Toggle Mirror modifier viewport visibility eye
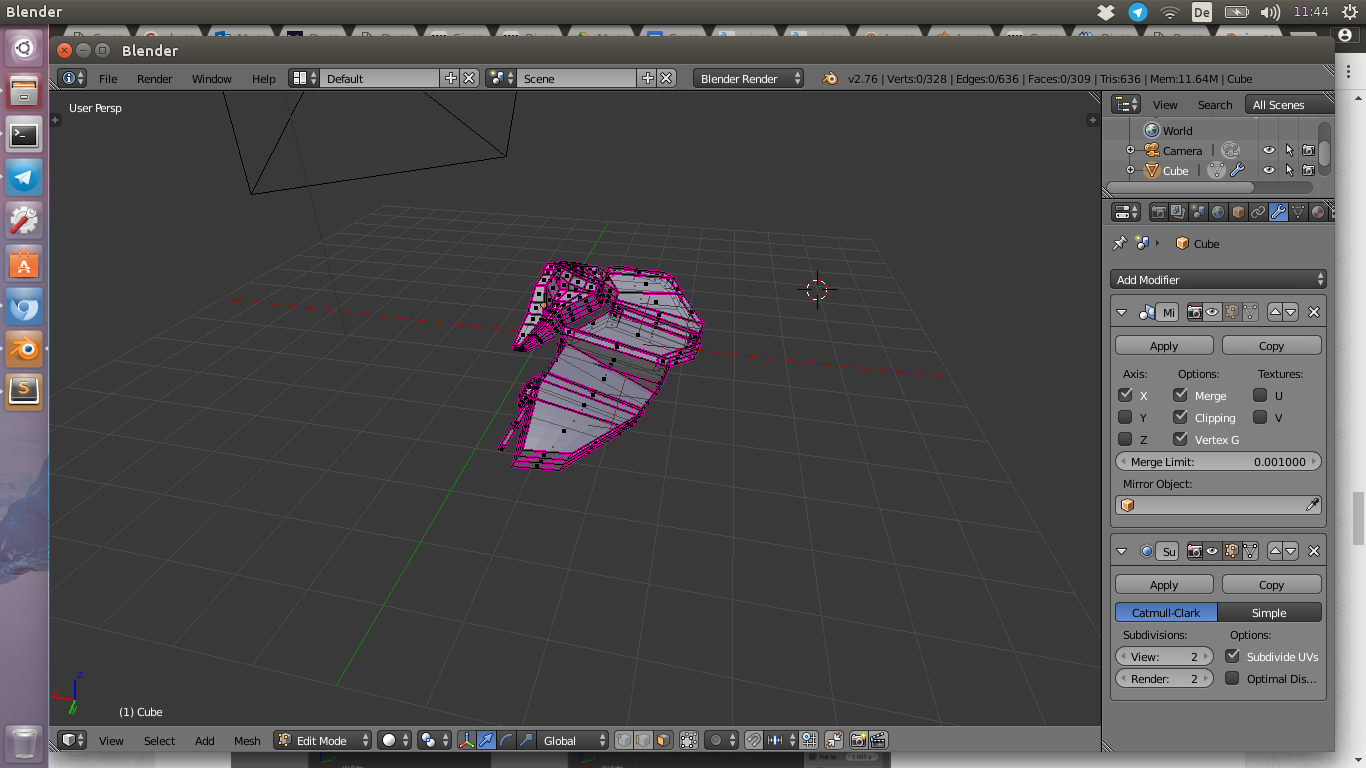The width and height of the screenshot is (1366, 768). [1212, 312]
